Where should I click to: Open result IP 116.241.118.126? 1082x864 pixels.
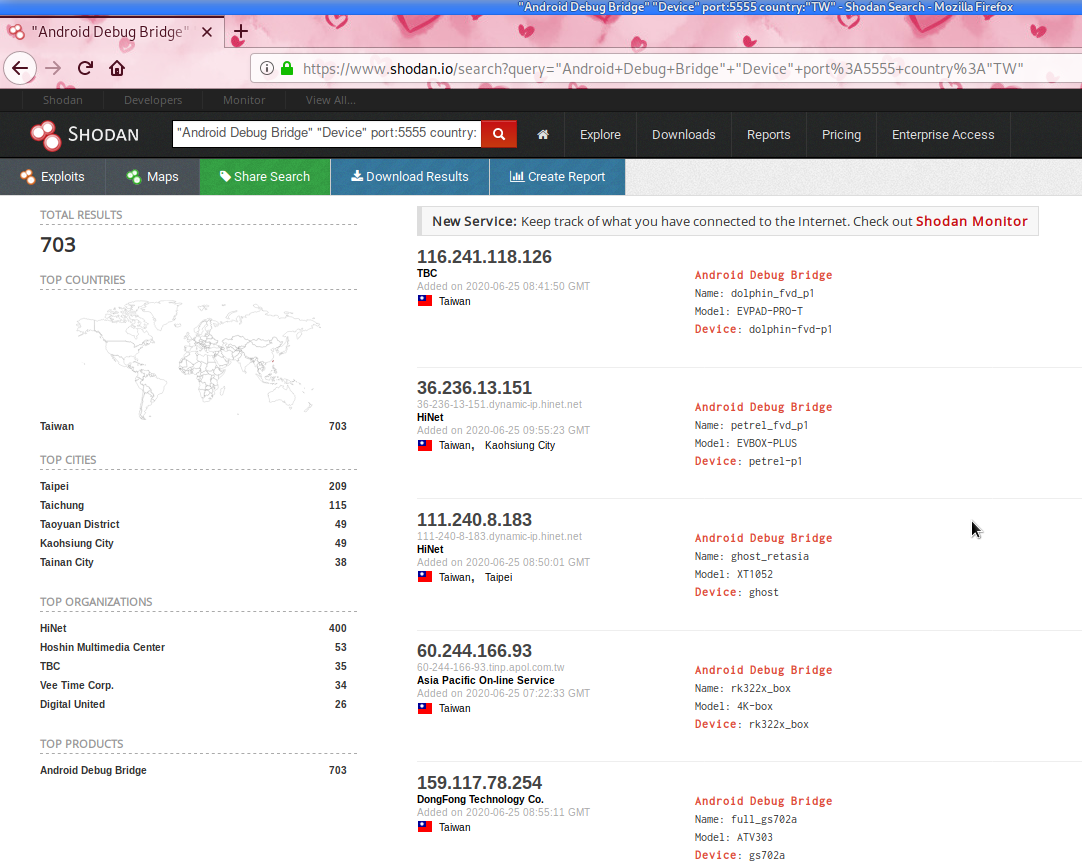pos(484,257)
